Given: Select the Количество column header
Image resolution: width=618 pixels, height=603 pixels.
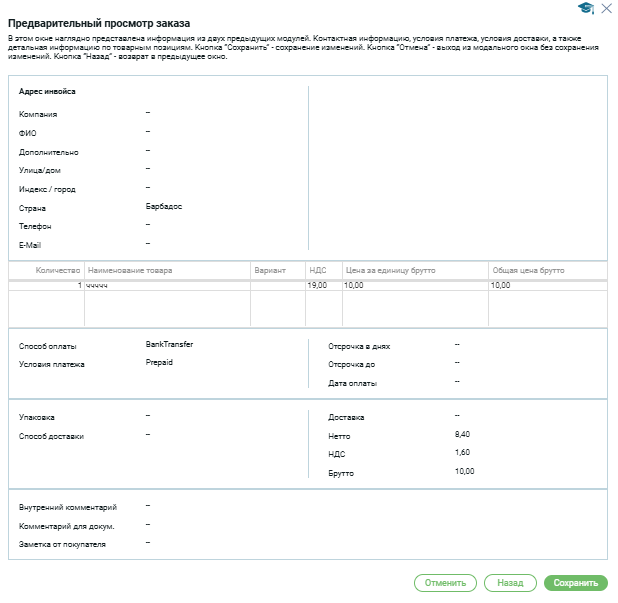Looking at the screenshot, I should pyautogui.click(x=57, y=271).
